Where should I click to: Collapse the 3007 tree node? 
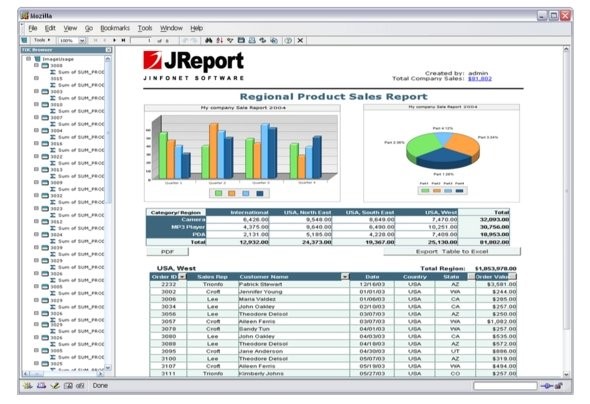click(x=36, y=117)
